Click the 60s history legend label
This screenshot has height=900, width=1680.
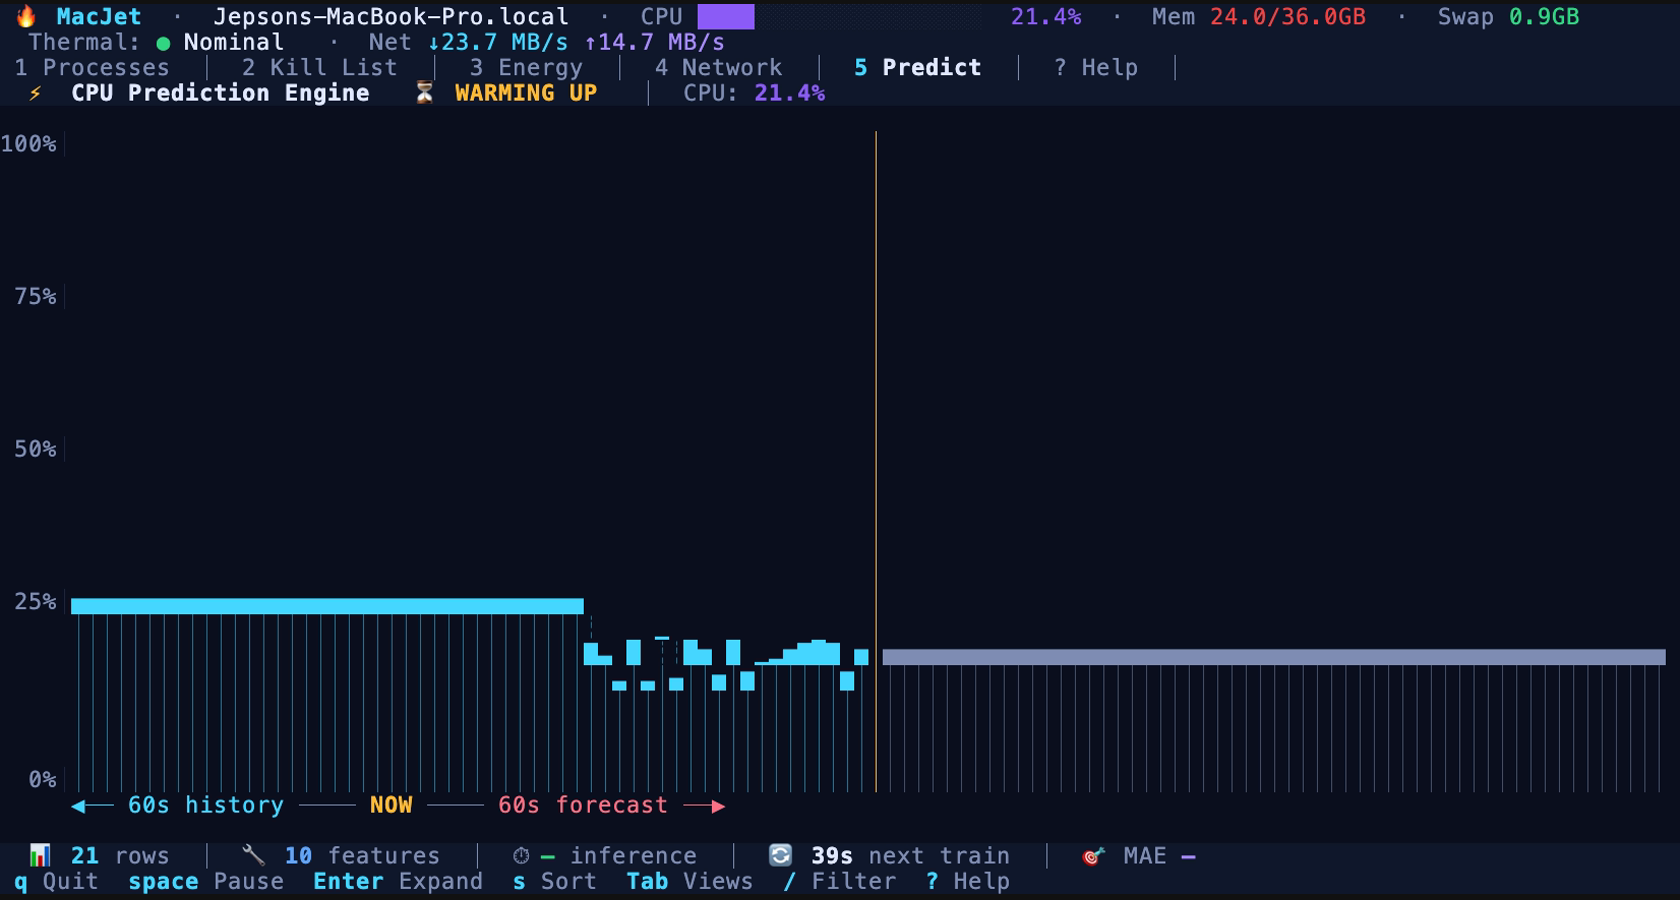(206, 805)
